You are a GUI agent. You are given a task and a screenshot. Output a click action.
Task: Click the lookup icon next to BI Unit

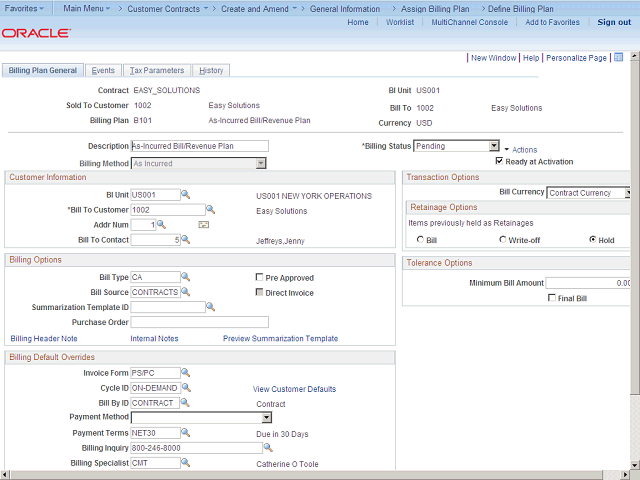coord(185,195)
